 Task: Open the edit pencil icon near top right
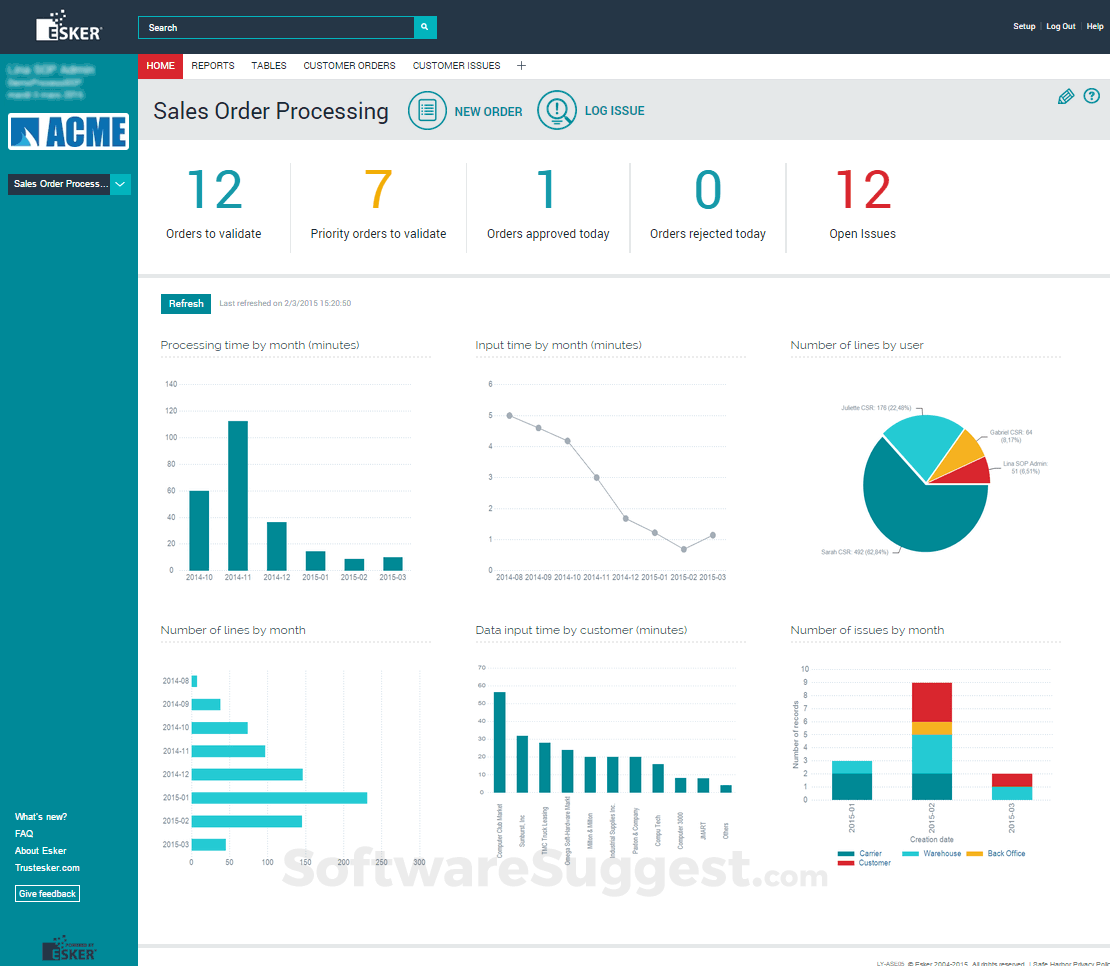coord(1066,97)
